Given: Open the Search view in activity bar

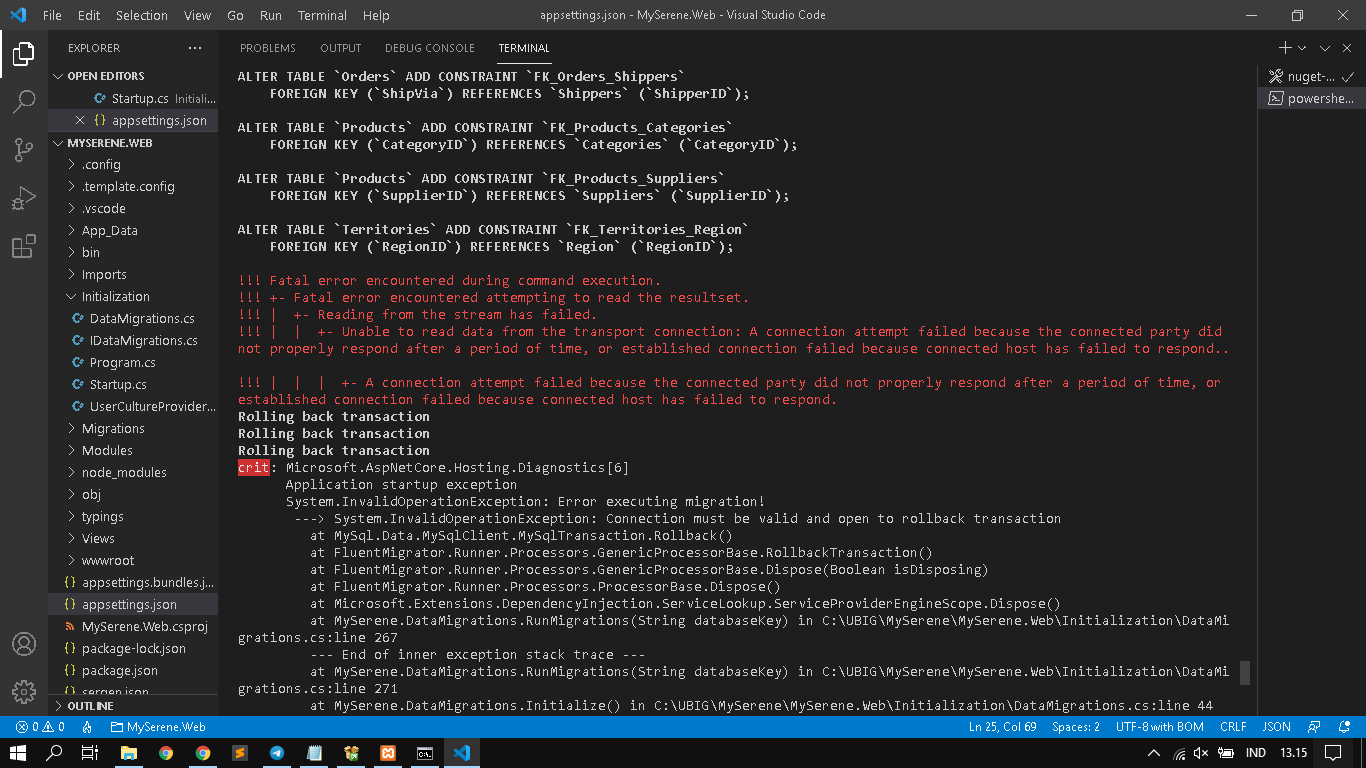Looking at the screenshot, I should click(x=24, y=102).
